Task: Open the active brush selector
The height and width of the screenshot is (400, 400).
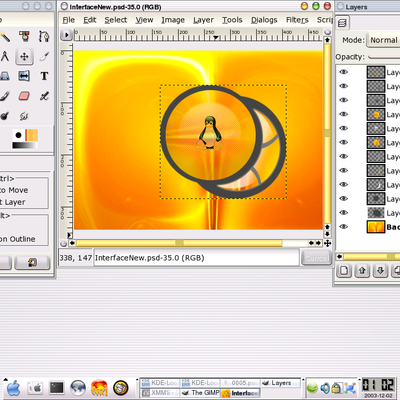Action: coord(18,135)
